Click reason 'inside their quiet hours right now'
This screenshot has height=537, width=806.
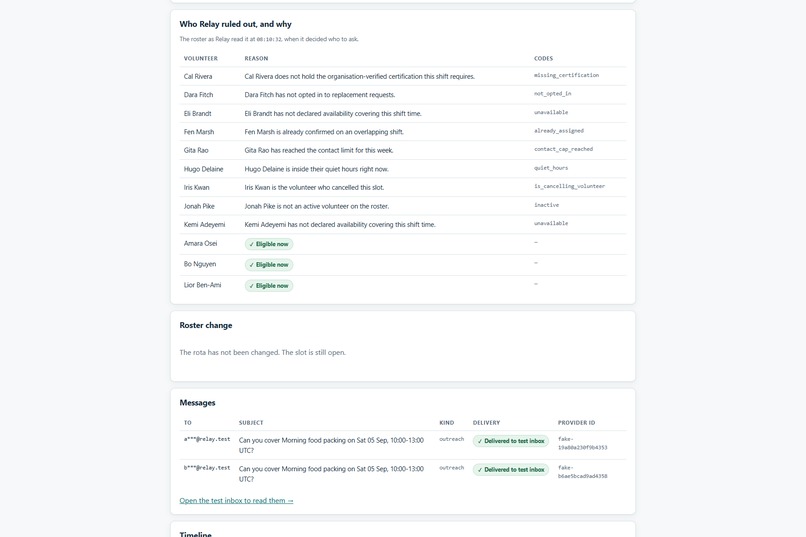317,169
